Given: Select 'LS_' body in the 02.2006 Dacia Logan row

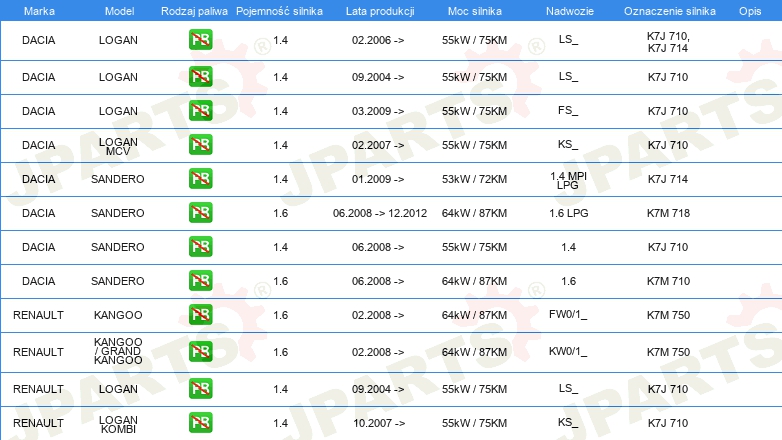Looking at the screenshot, I should (x=568, y=39).
